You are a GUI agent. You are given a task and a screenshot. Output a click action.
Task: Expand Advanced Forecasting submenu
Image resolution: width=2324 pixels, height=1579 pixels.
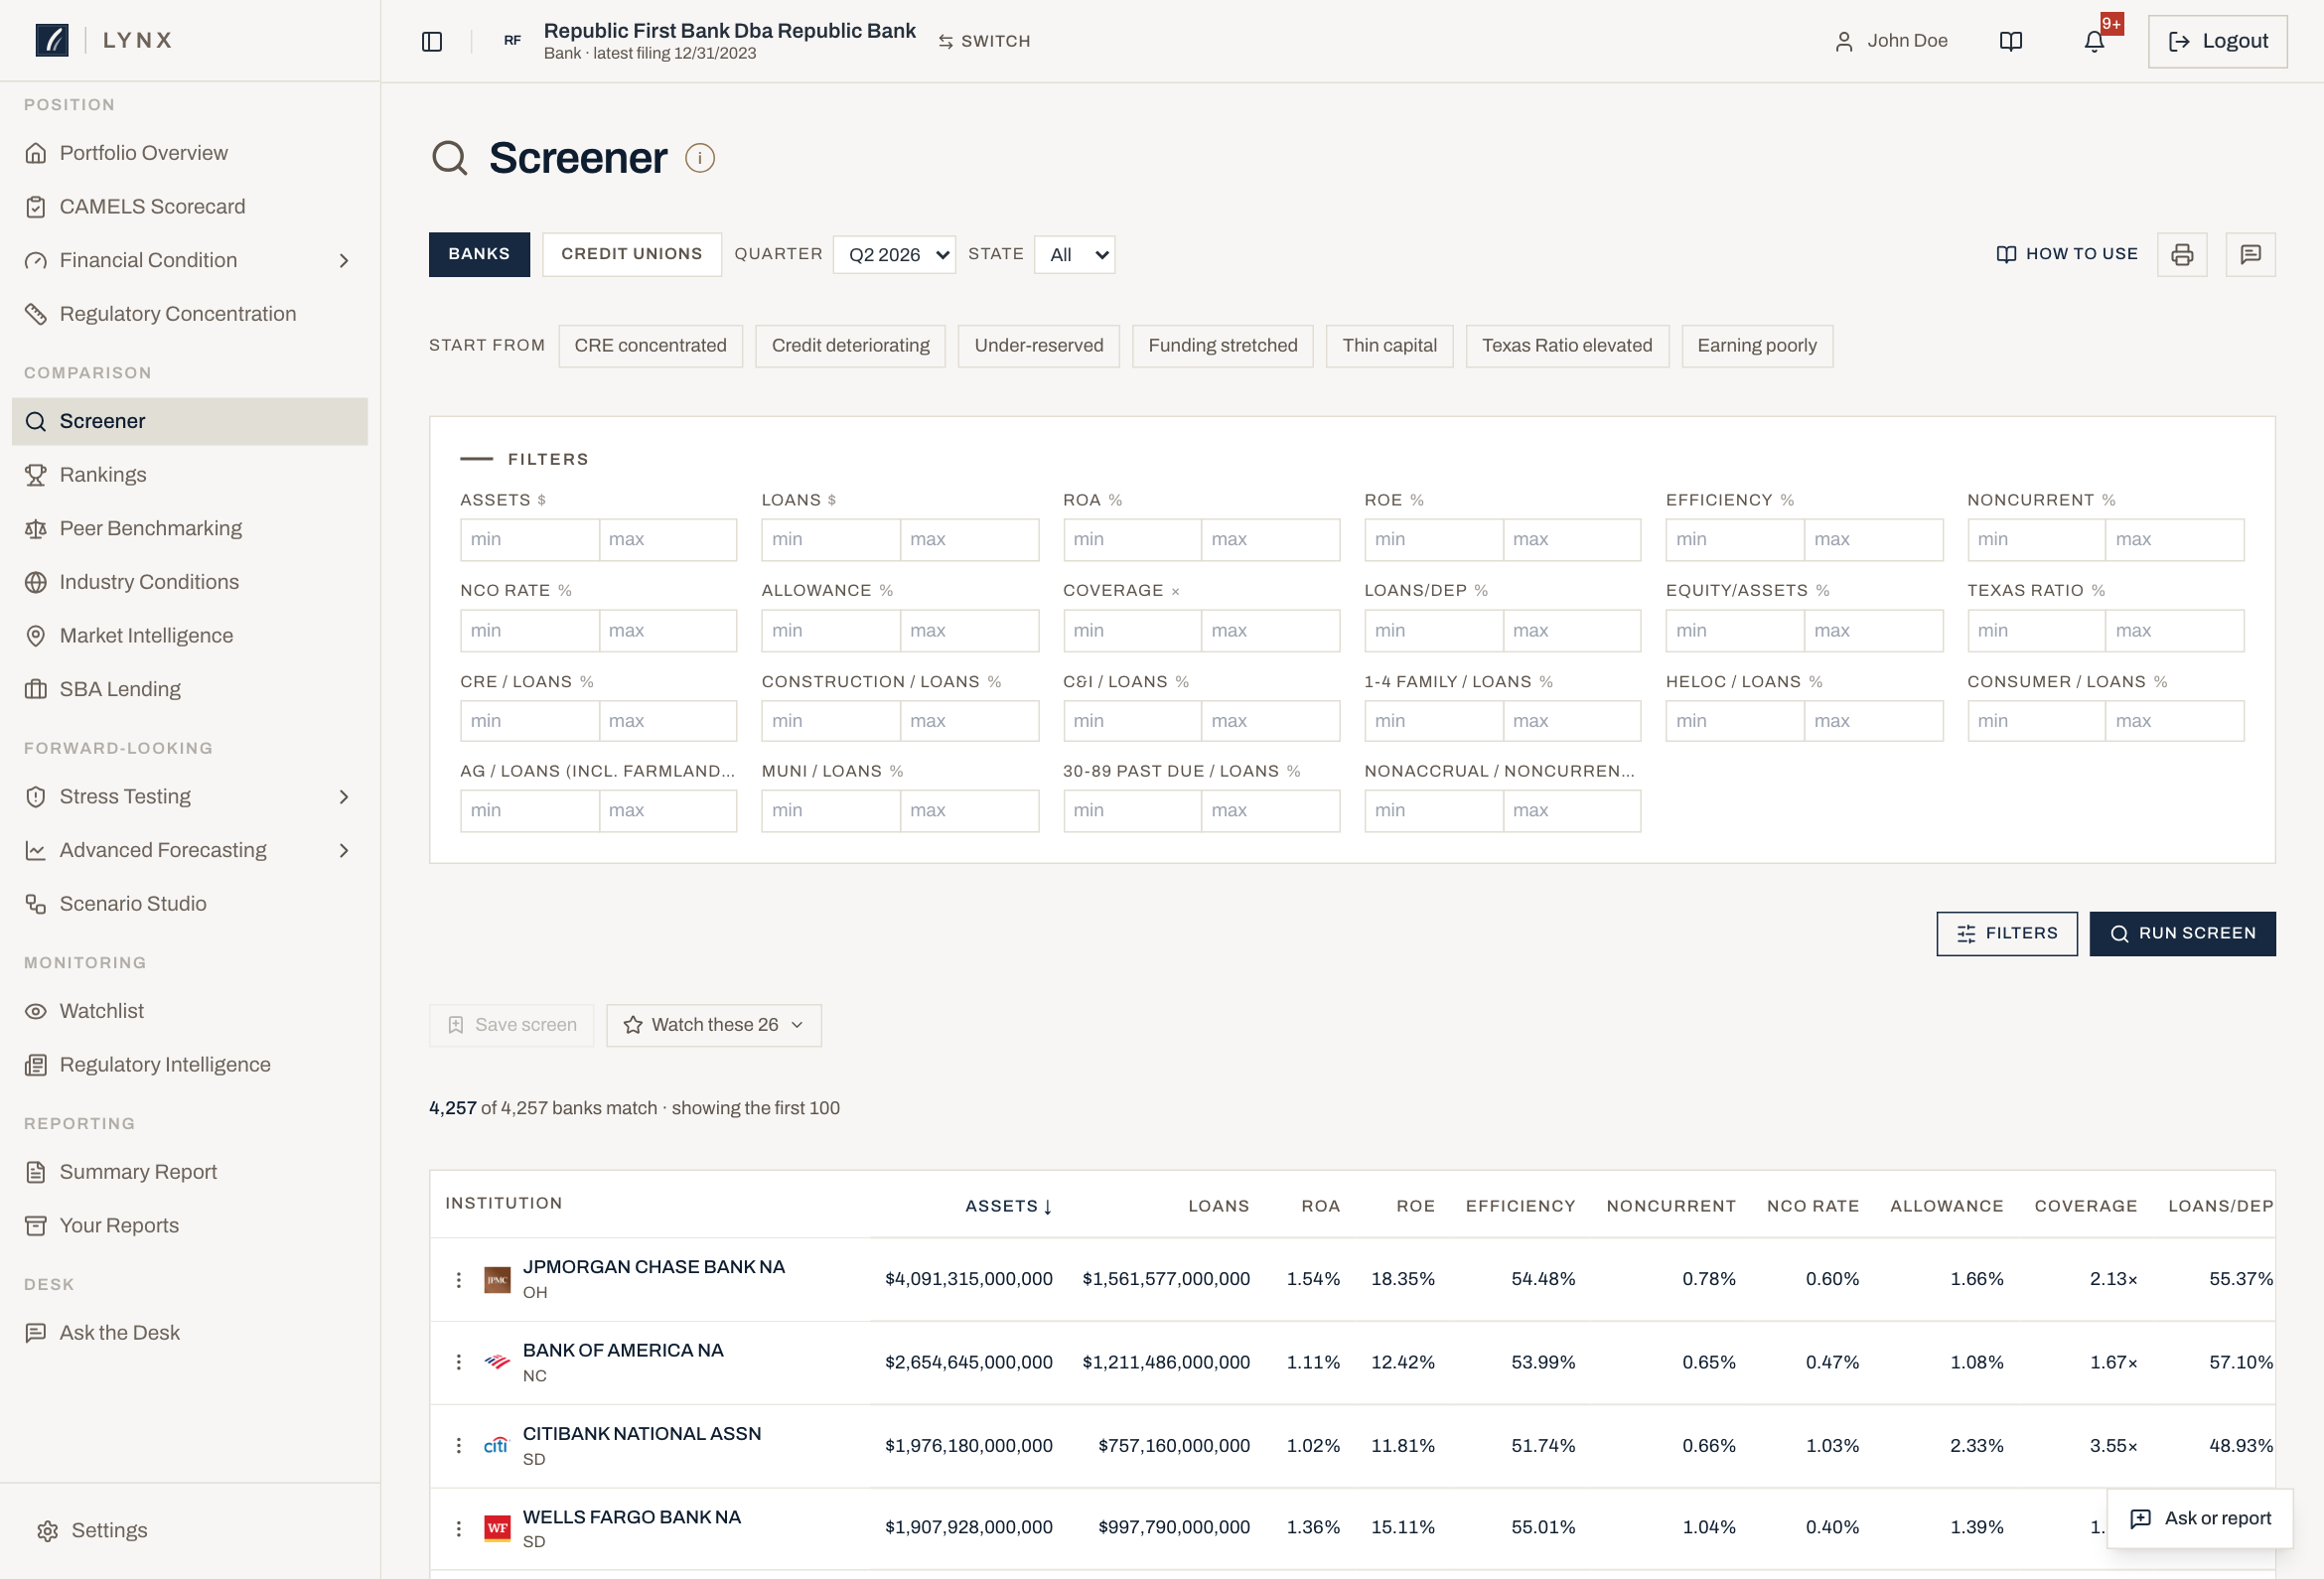[344, 850]
